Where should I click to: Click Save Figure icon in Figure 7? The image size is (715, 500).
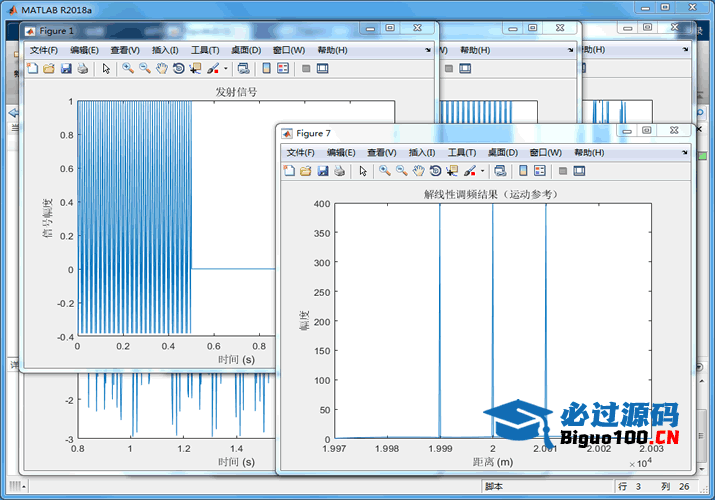pos(323,171)
